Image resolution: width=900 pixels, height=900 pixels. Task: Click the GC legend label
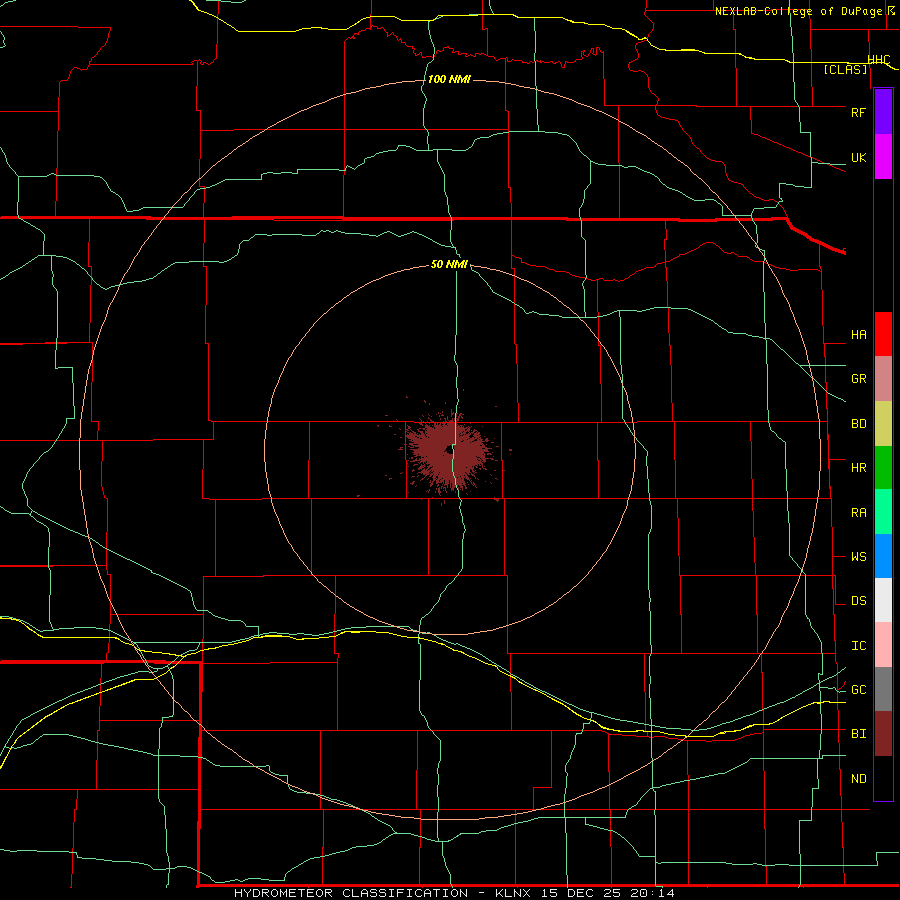click(858, 690)
